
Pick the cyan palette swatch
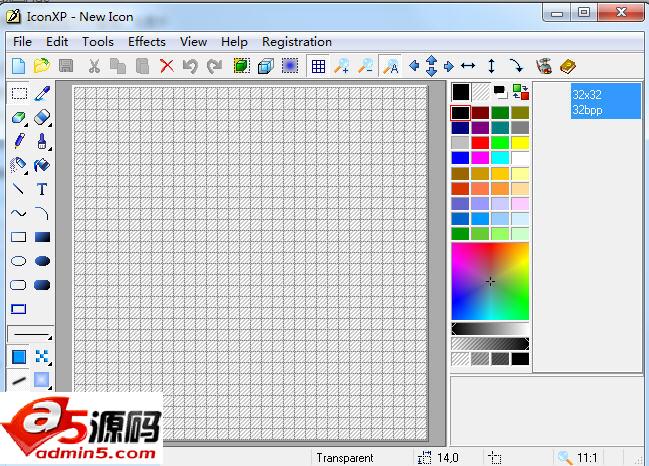[x=500, y=158]
